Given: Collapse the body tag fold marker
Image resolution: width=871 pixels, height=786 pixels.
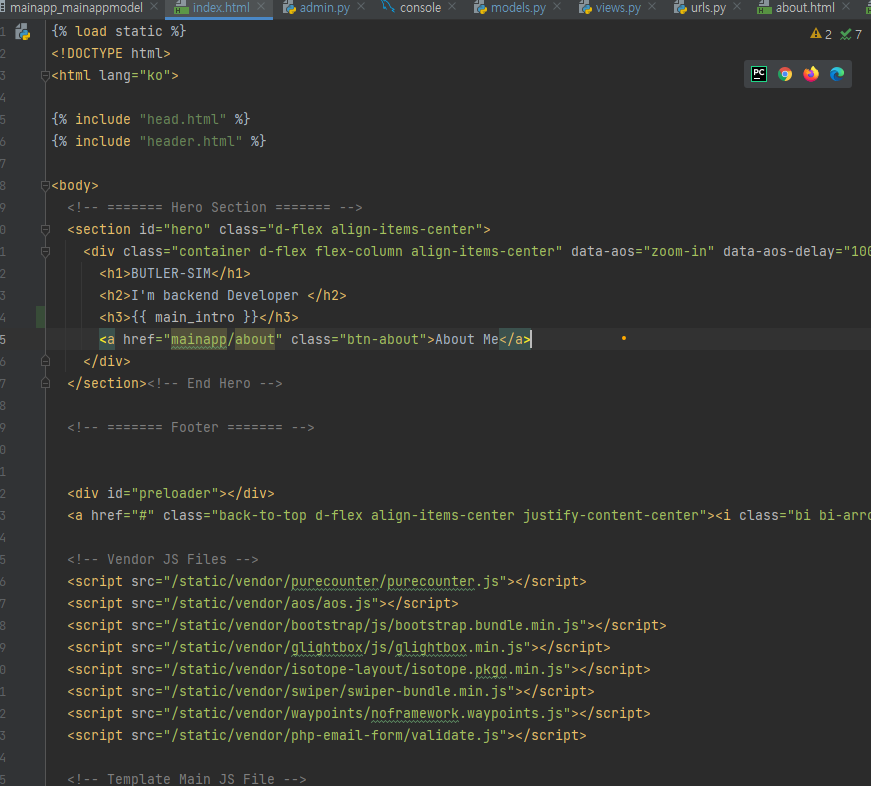Looking at the screenshot, I should tap(46, 186).
